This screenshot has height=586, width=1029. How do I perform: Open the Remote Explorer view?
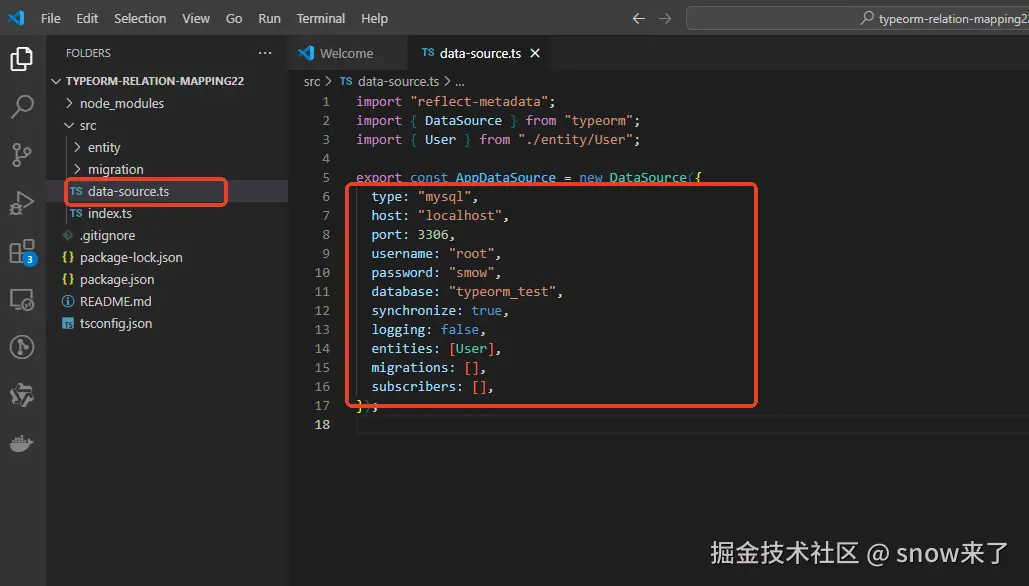click(22, 300)
